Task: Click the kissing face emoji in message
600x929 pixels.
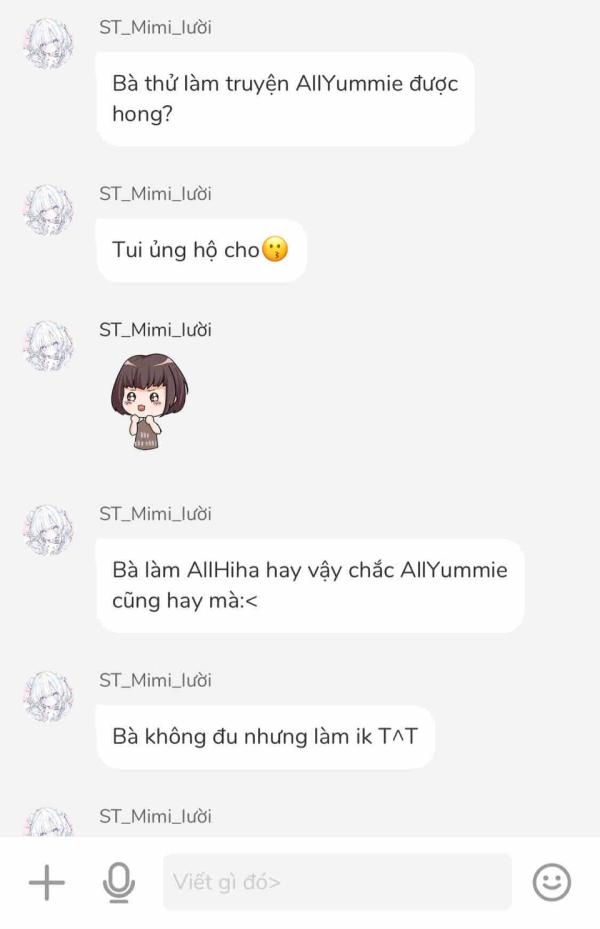Action: pyautogui.click(x=275, y=249)
